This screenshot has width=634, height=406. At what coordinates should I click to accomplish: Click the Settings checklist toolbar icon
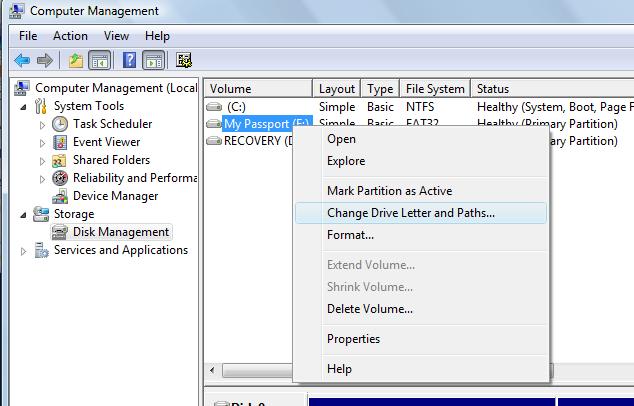(x=184, y=60)
